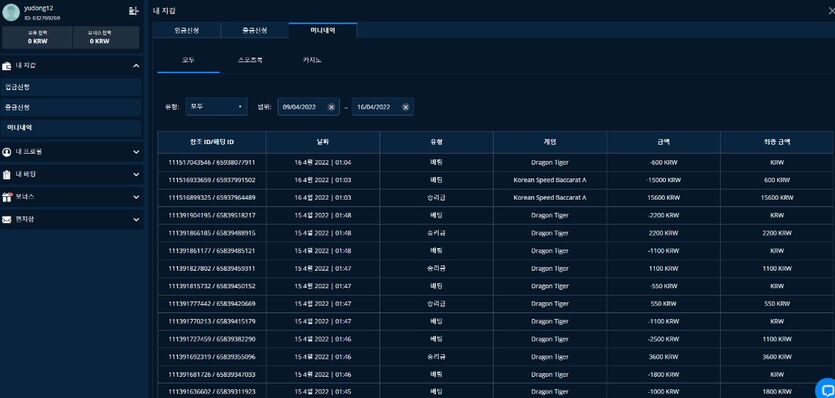
Task: Click the -600 KRW amount cell
Action: [664, 163]
